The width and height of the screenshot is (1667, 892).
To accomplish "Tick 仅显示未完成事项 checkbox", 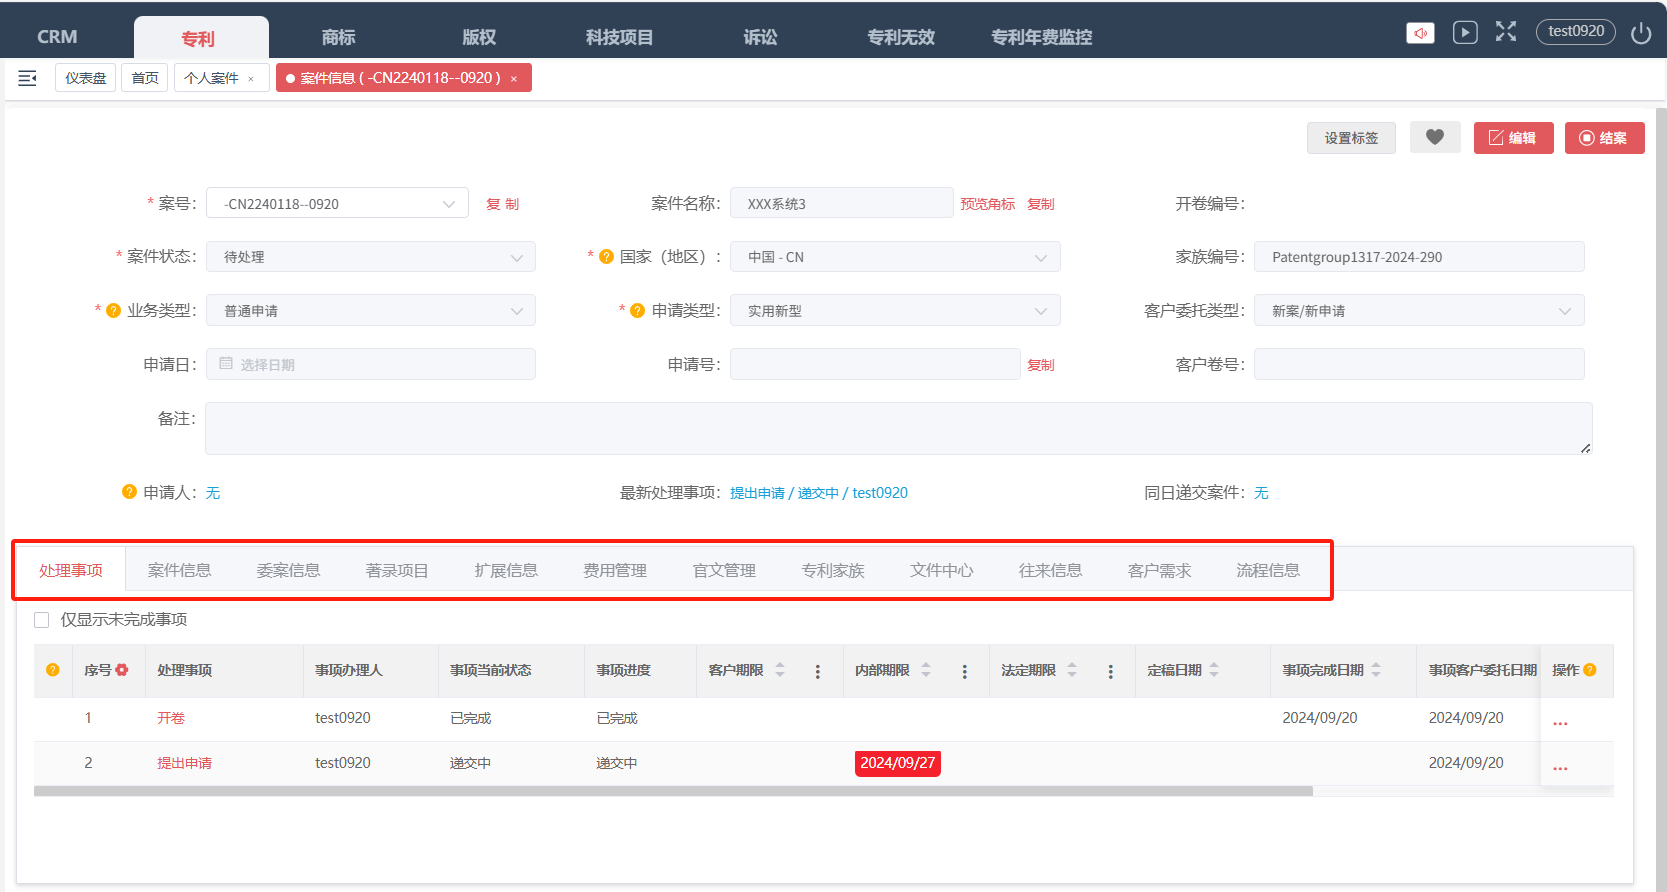I will [42, 620].
